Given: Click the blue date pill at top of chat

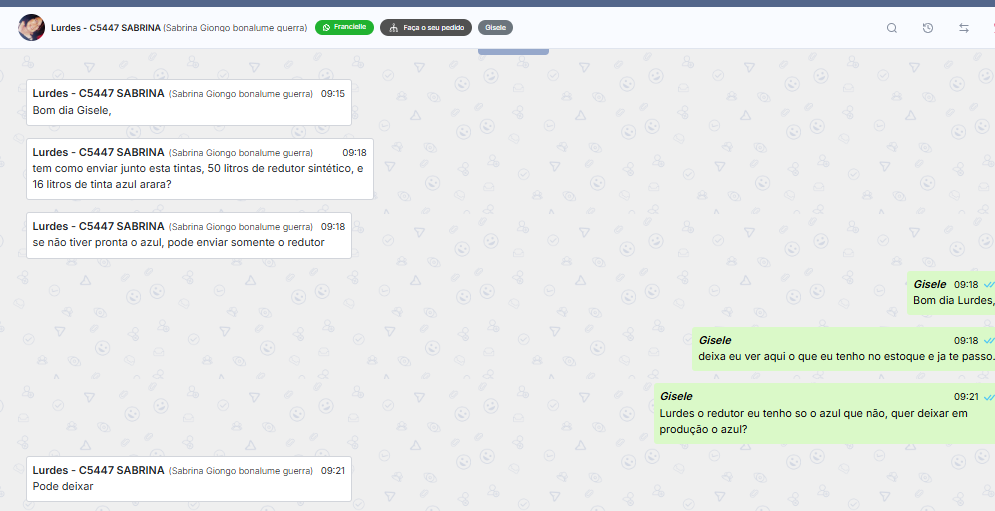Looking at the screenshot, I should (513, 49).
